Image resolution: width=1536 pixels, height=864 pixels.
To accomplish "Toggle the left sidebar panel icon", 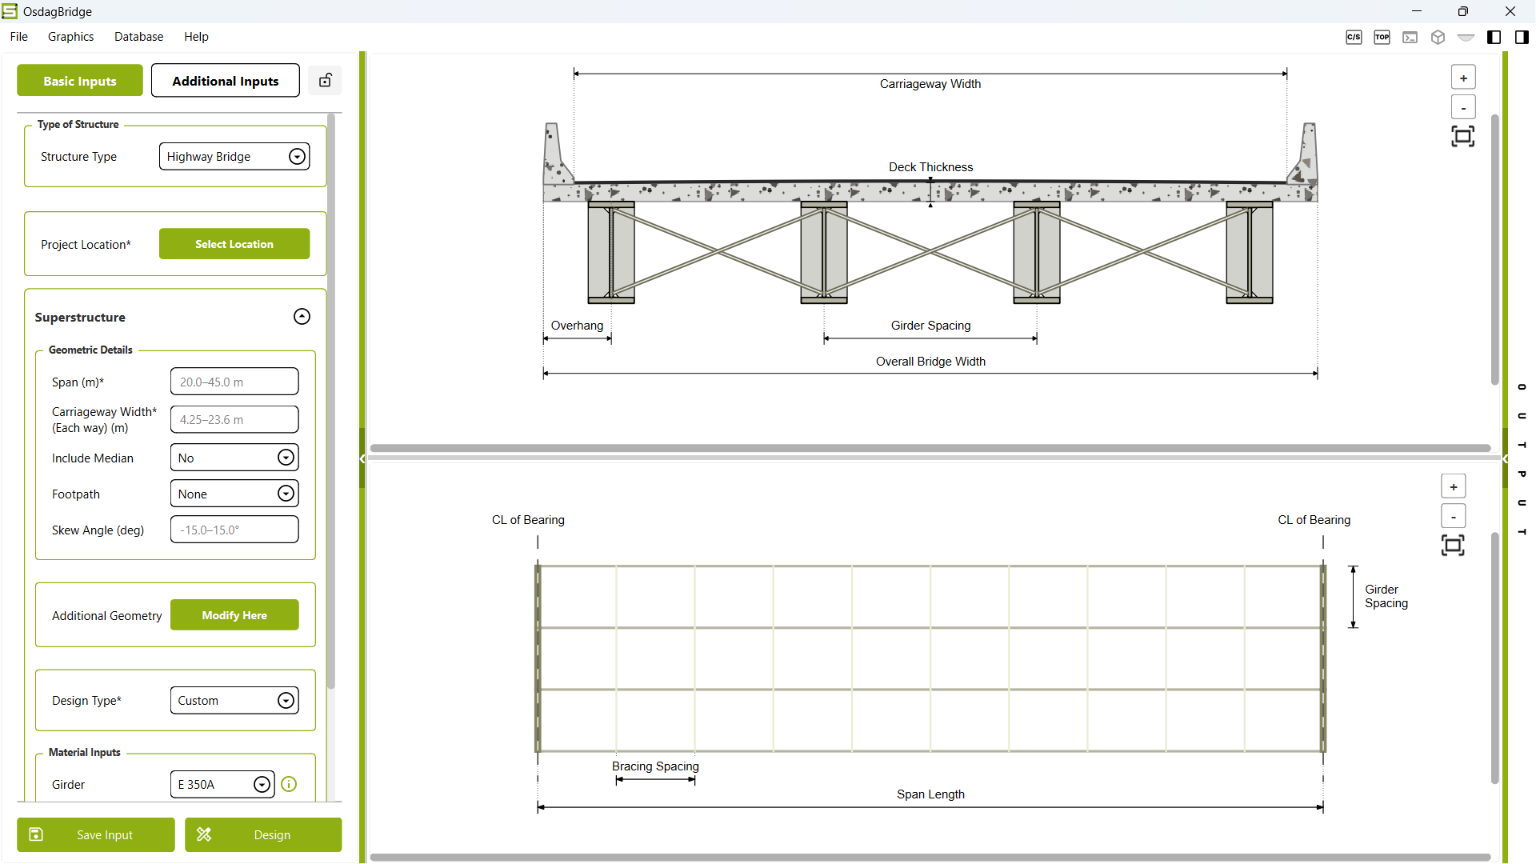I will [x=1494, y=37].
